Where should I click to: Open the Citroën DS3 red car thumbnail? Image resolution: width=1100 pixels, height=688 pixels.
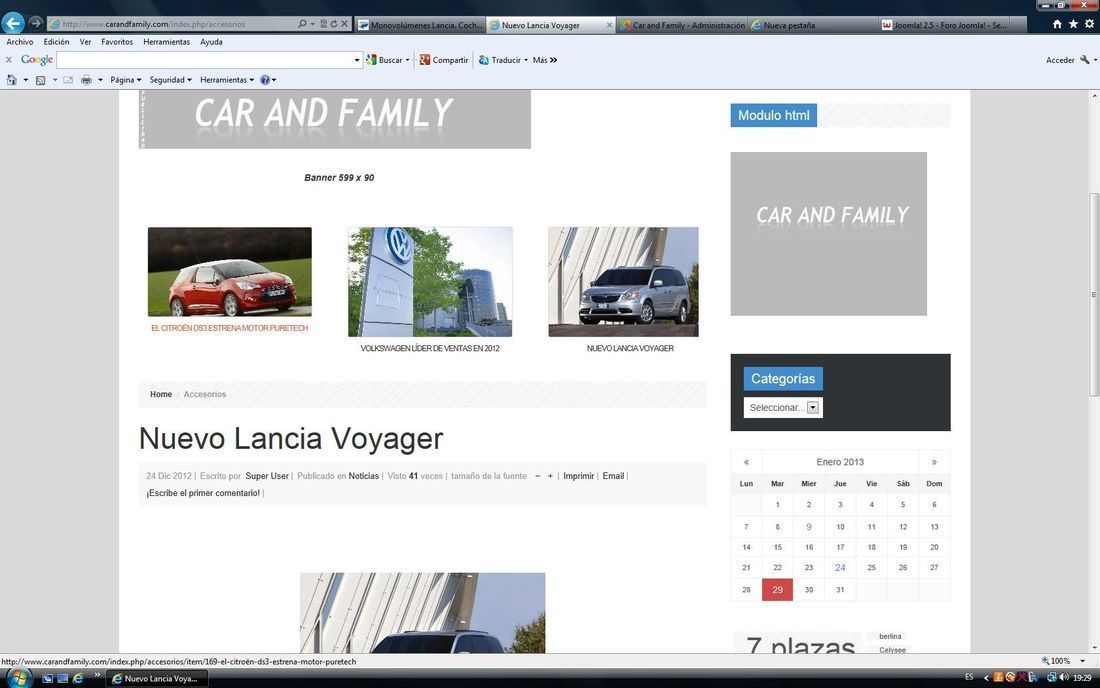[x=229, y=271]
